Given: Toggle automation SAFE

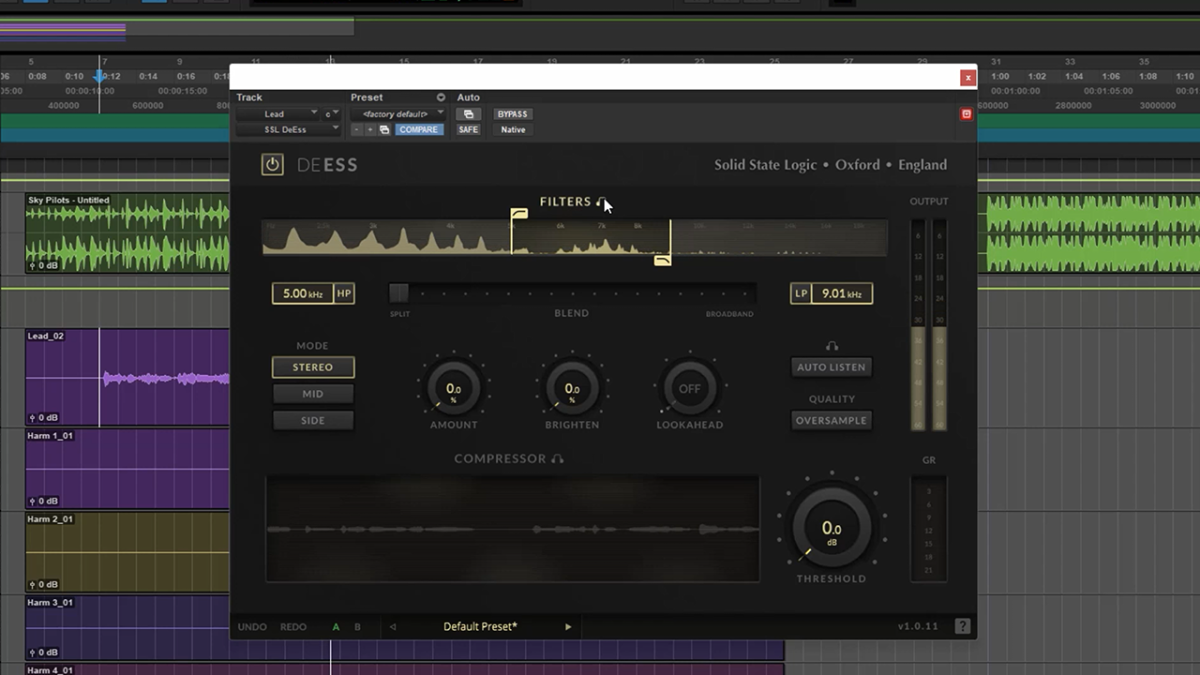Looking at the screenshot, I should point(468,130).
